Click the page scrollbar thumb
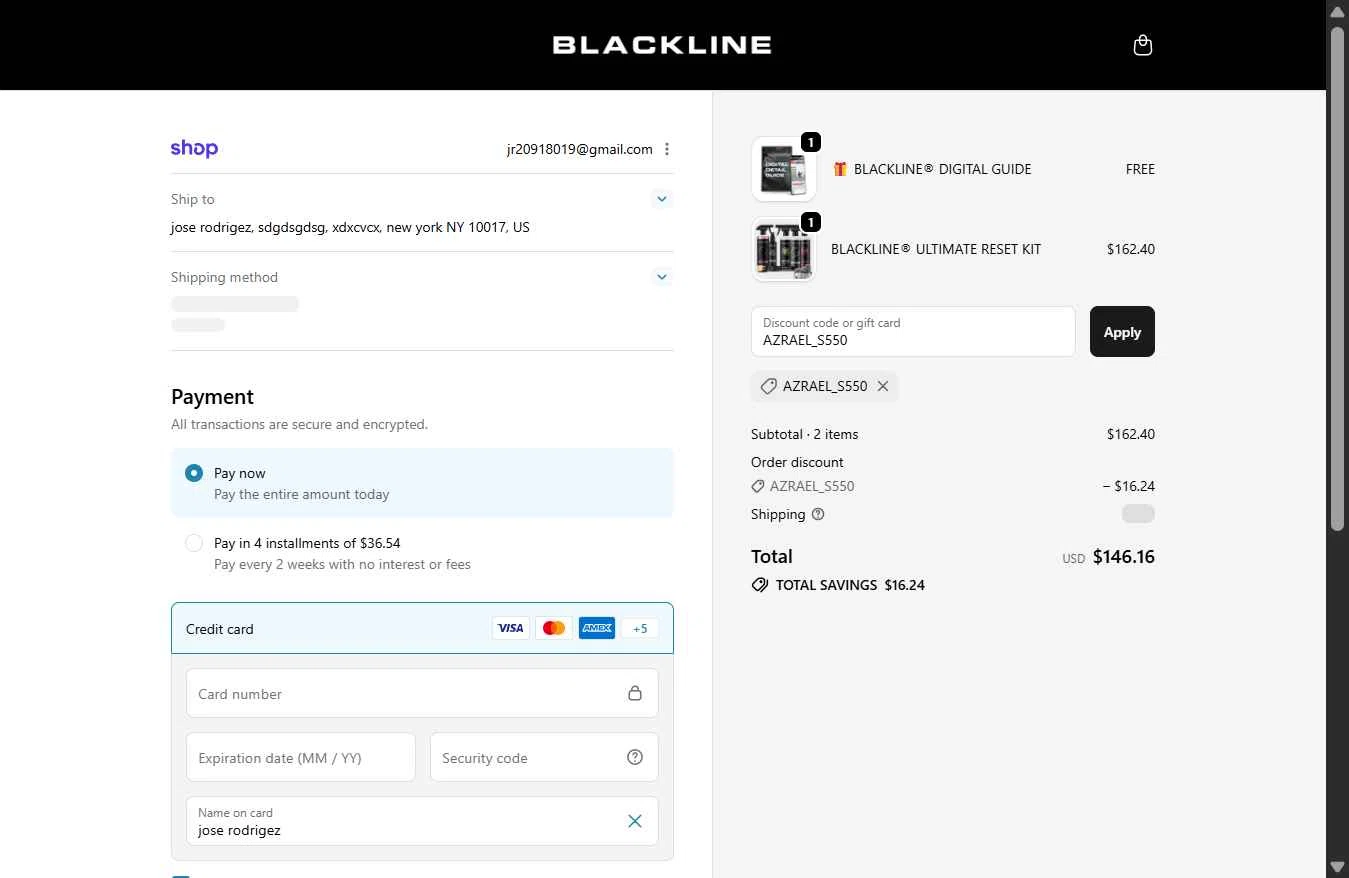 (1337, 278)
